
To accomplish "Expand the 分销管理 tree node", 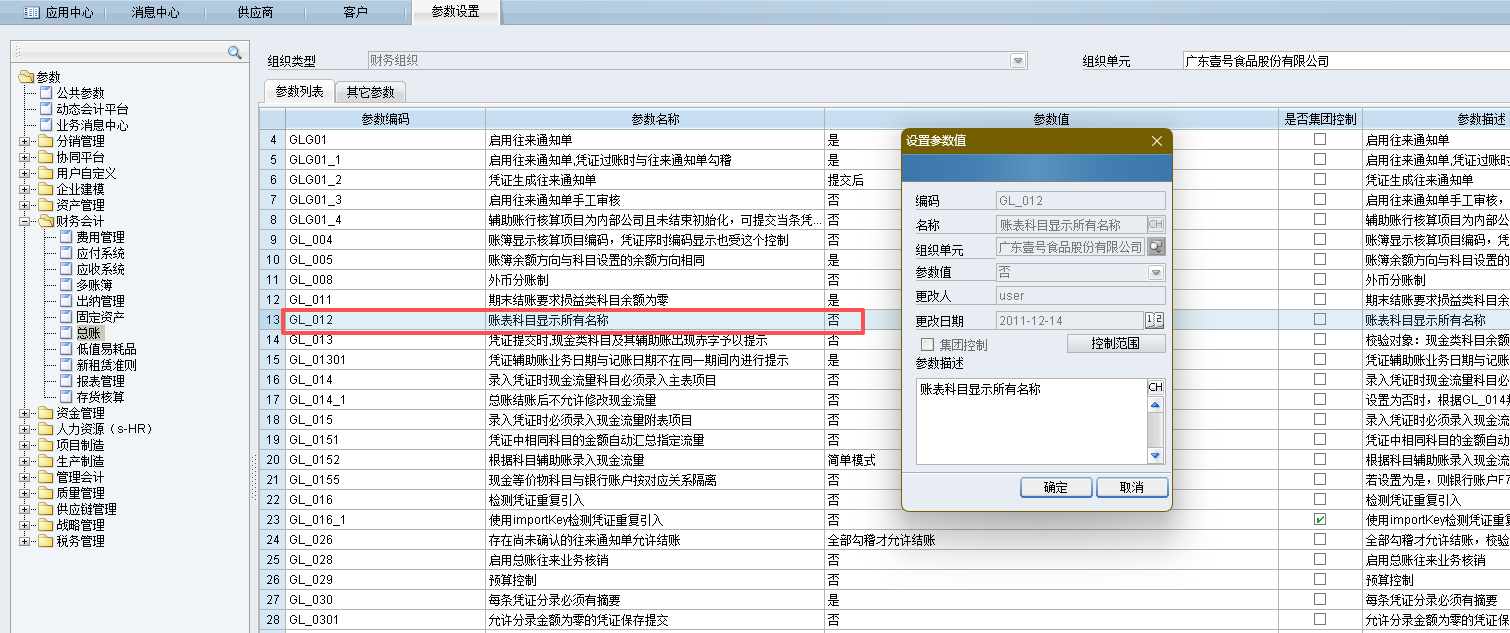I will pyautogui.click(x=24, y=141).
